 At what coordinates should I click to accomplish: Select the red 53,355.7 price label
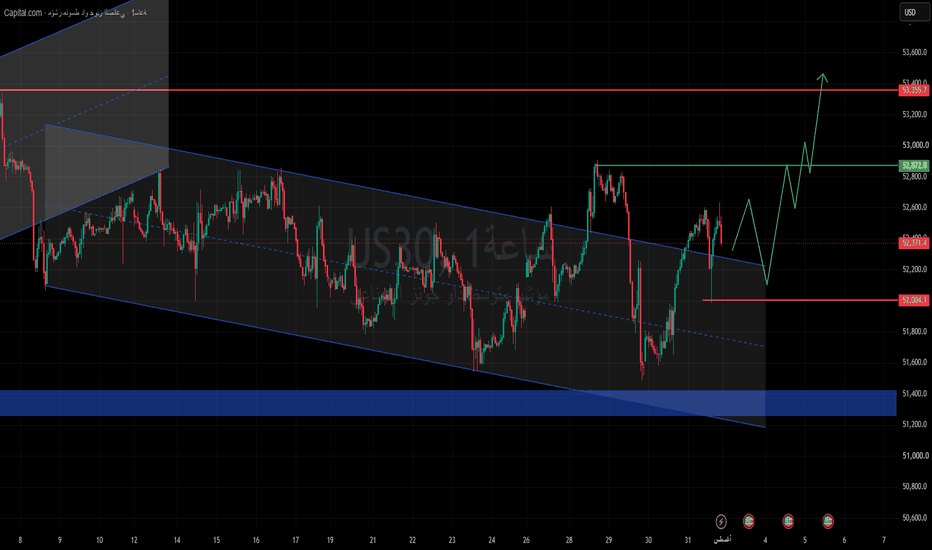914,90
